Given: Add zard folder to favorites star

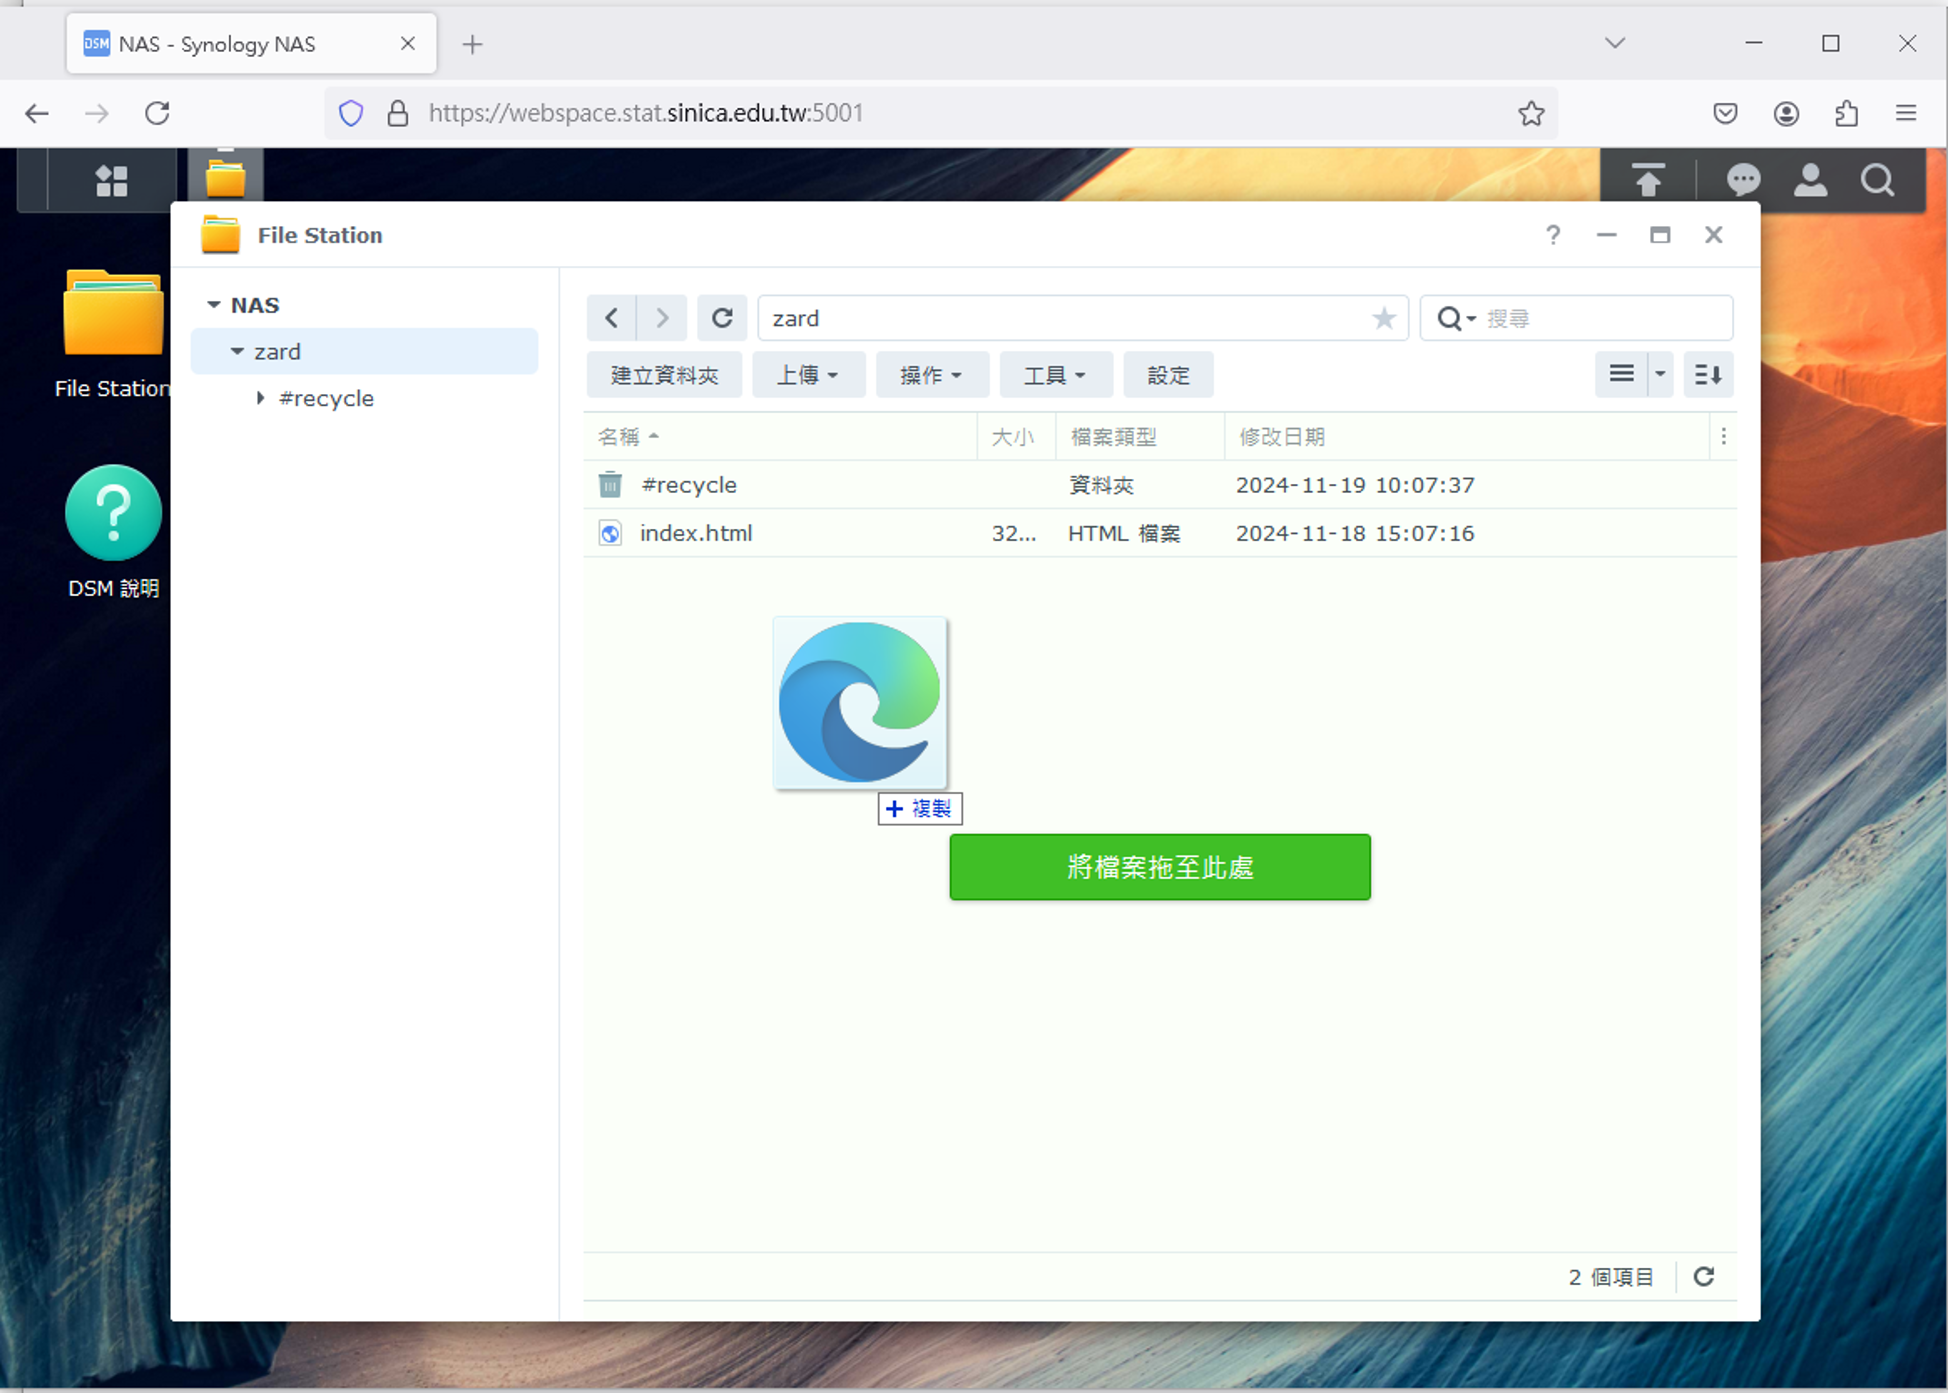Looking at the screenshot, I should point(1384,318).
